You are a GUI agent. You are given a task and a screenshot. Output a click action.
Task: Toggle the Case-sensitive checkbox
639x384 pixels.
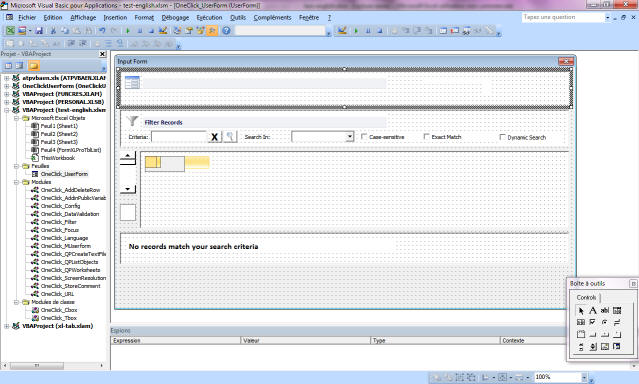tap(364, 137)
